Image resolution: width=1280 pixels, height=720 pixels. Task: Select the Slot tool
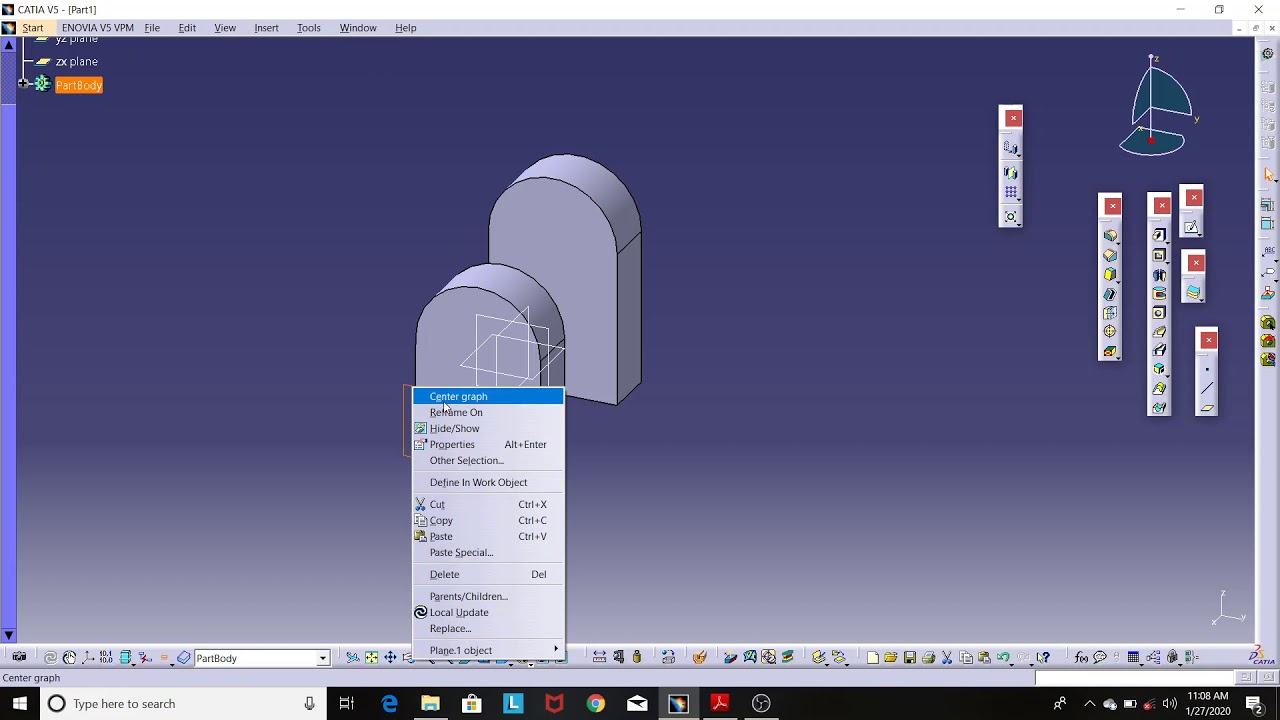[1159, 350]
